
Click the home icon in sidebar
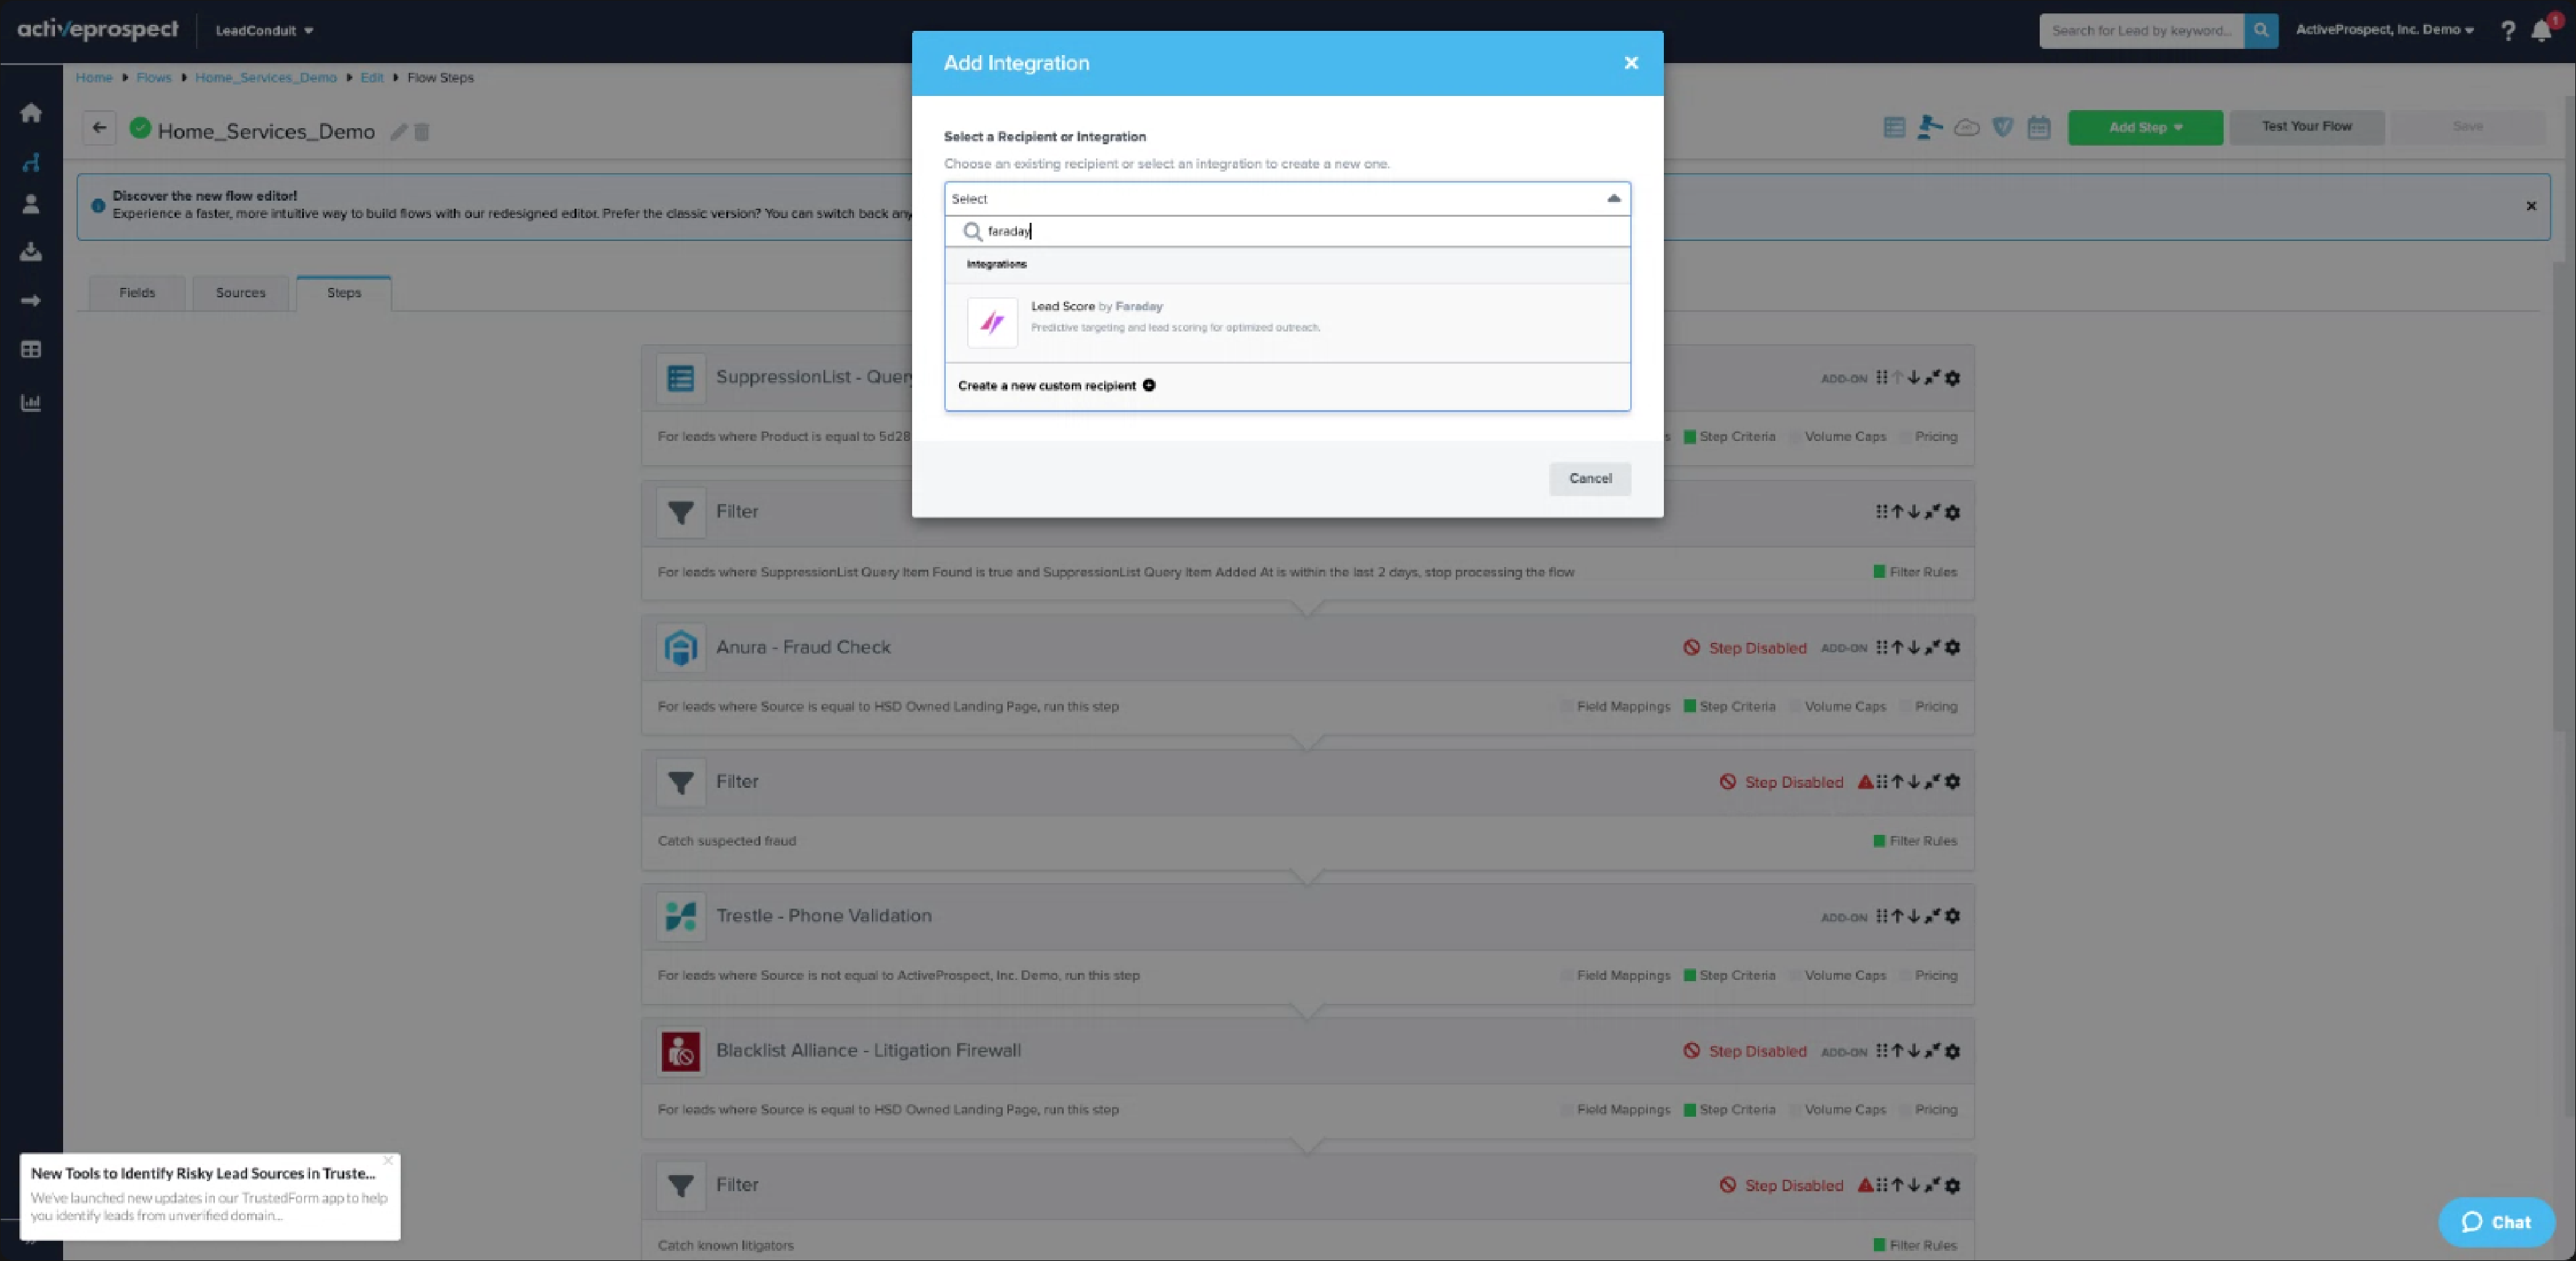click(x=31, y=113)
